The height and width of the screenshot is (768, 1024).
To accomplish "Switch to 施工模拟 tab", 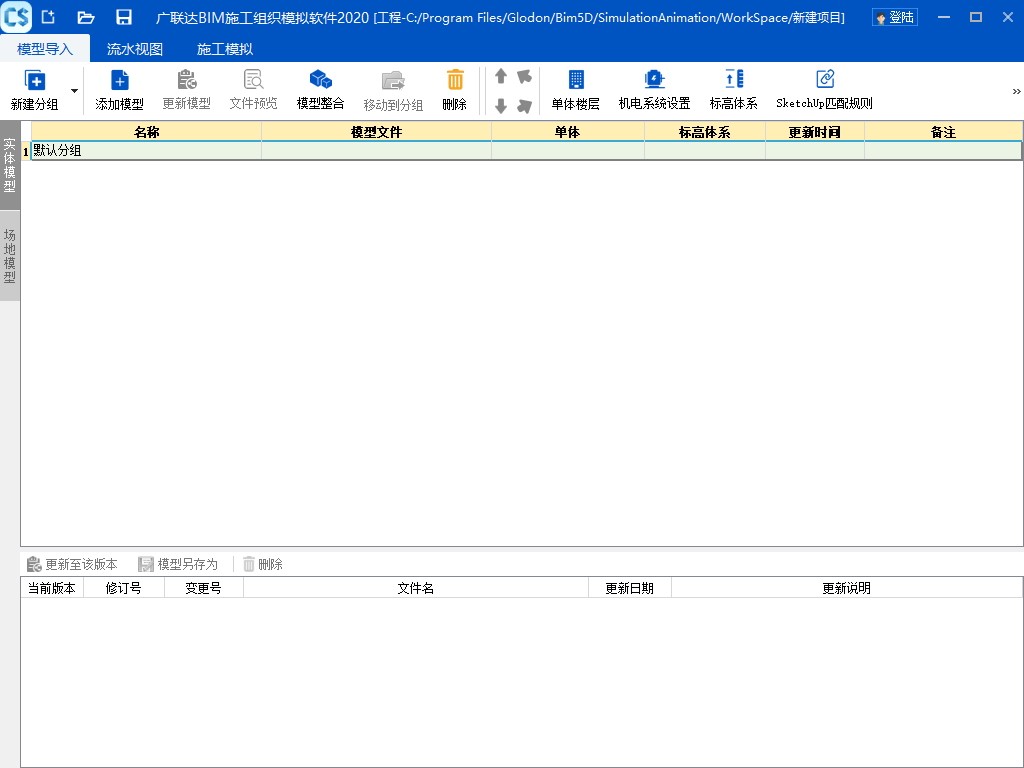I will 225,49.
